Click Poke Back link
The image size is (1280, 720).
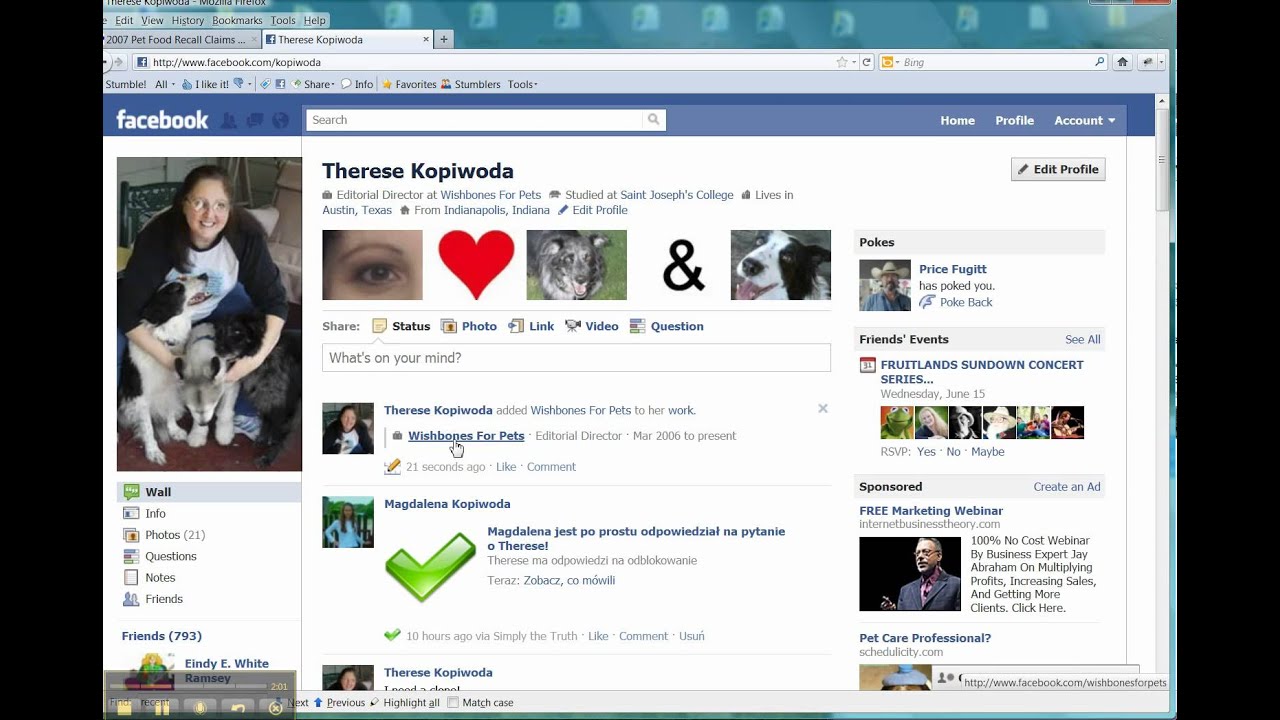(966, 302)
